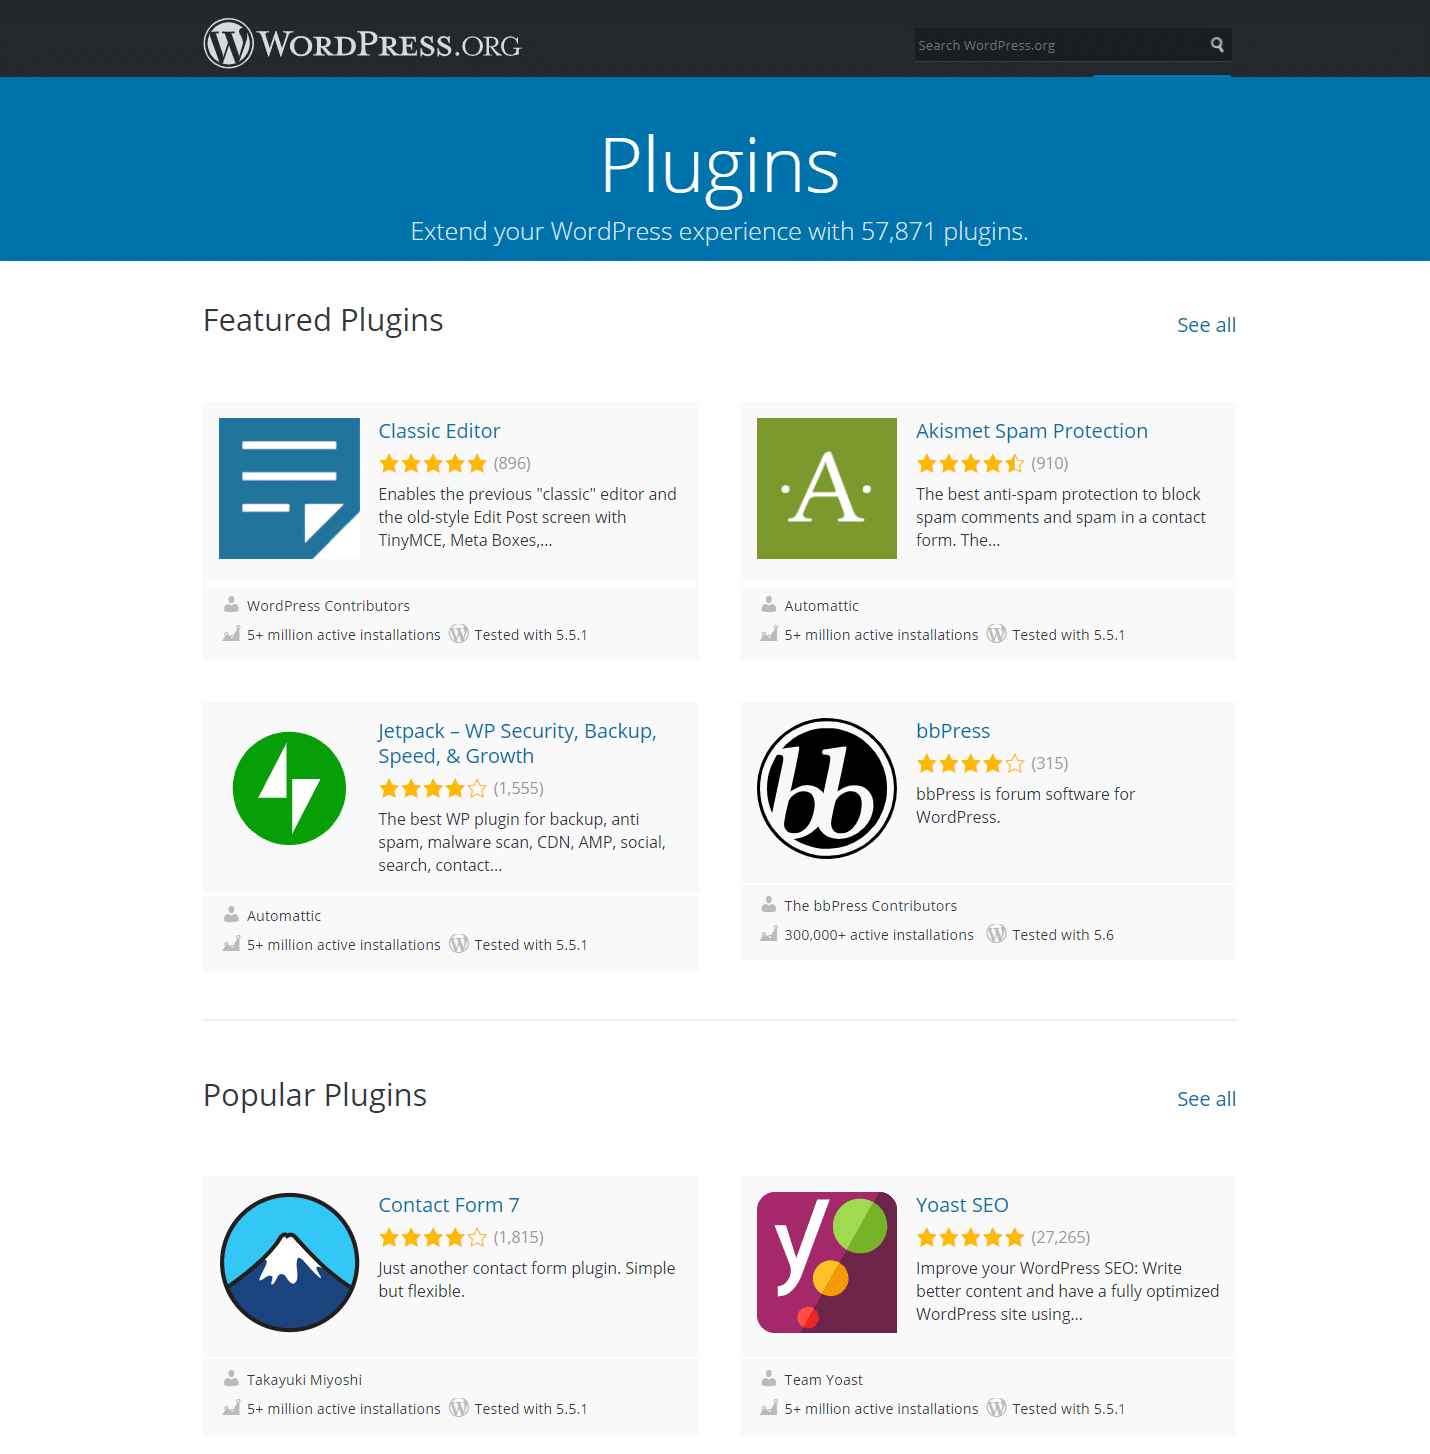1430x1454 pixels.
Task: Open the Classic Editor plugin icon
Action: [289, 488]
